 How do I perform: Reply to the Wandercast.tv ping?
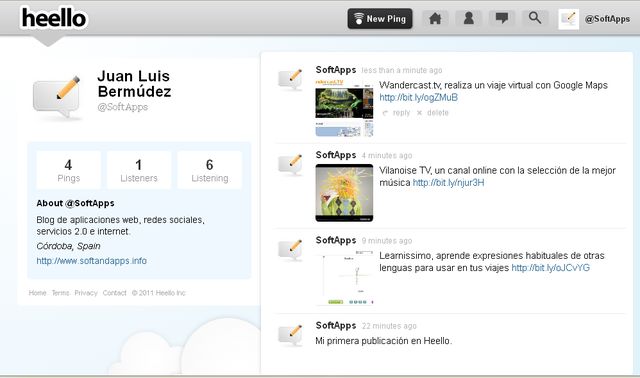[x=396, y=113]
